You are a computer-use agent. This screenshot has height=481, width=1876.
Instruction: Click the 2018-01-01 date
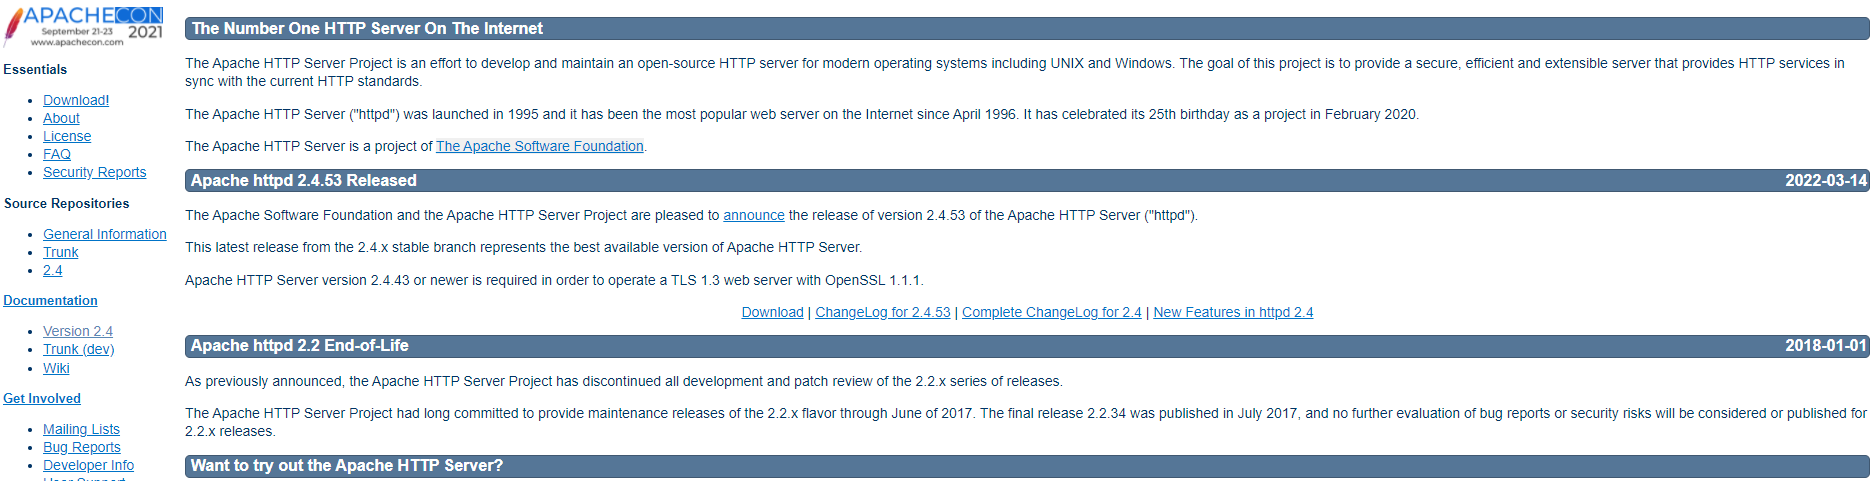pos(1826,345)
